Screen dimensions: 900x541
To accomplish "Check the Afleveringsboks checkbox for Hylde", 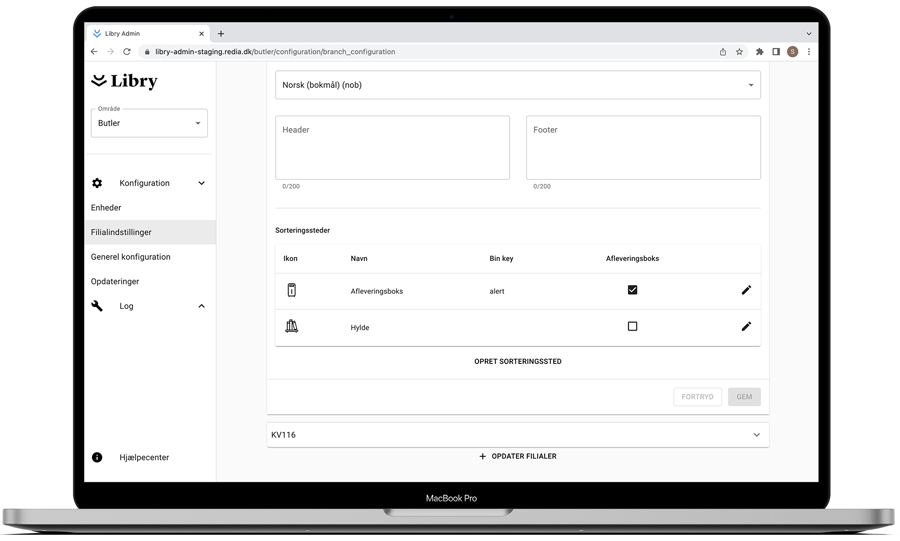I will 632,327.
